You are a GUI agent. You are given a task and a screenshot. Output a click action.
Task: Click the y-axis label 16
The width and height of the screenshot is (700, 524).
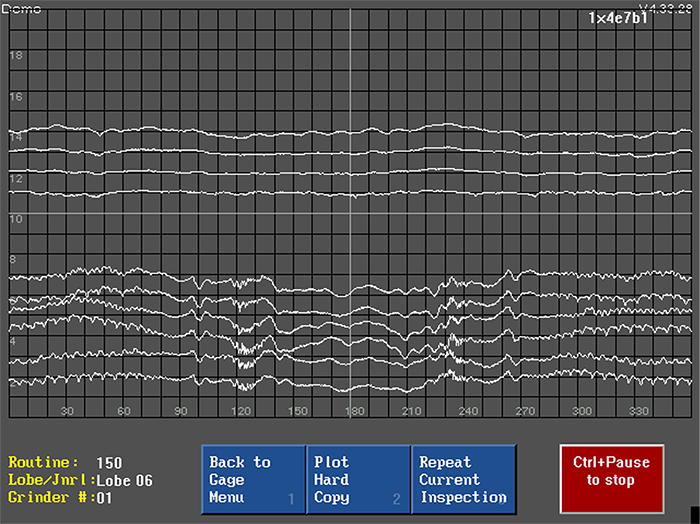click(x=16, y=96)
